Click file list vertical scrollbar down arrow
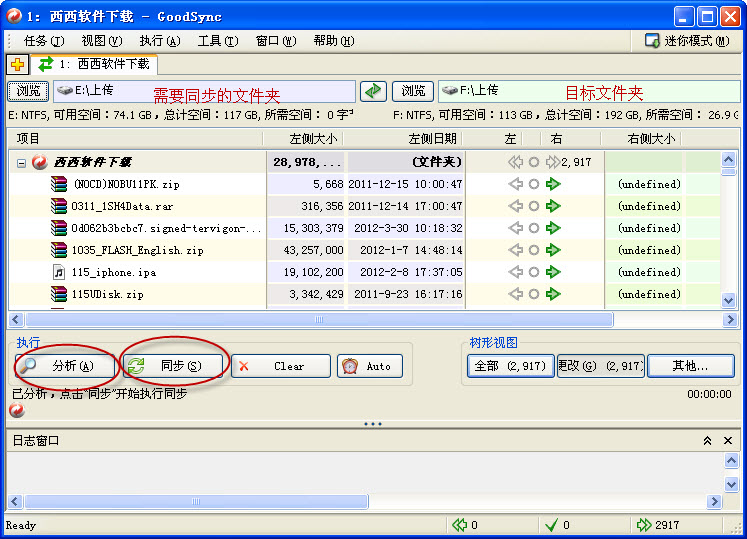Viewport: 747px width, 539px height. coord(728,300)
